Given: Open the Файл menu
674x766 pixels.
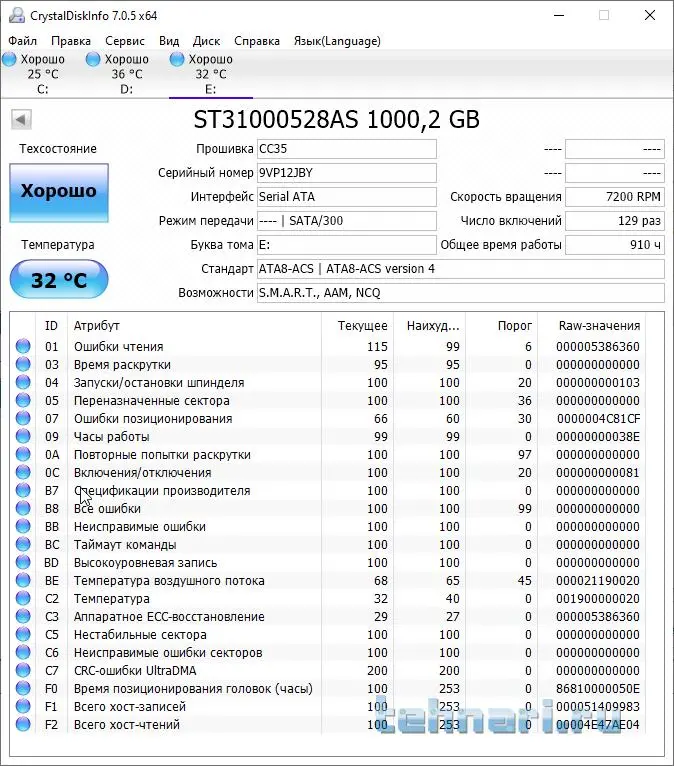Looking at the screenshot, I should [x=22, y=41].
